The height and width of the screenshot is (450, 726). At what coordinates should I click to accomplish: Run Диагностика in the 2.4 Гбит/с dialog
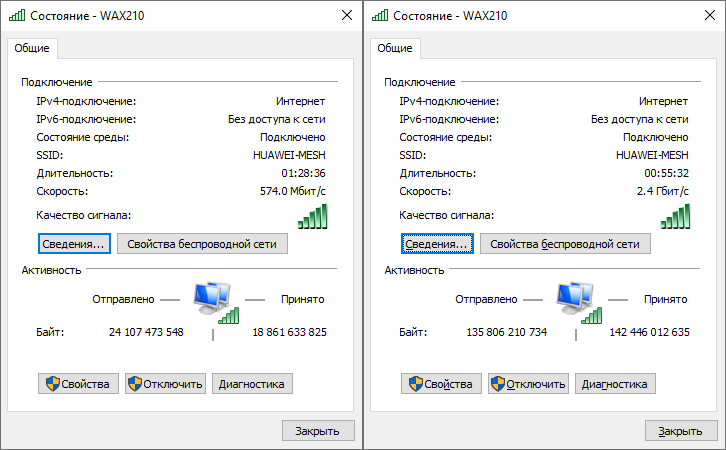point(615,384)
